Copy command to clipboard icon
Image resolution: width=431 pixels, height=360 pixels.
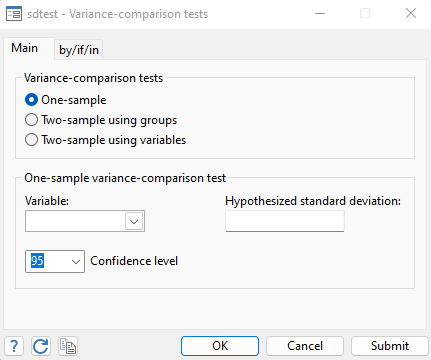click(x=68, y=346)
